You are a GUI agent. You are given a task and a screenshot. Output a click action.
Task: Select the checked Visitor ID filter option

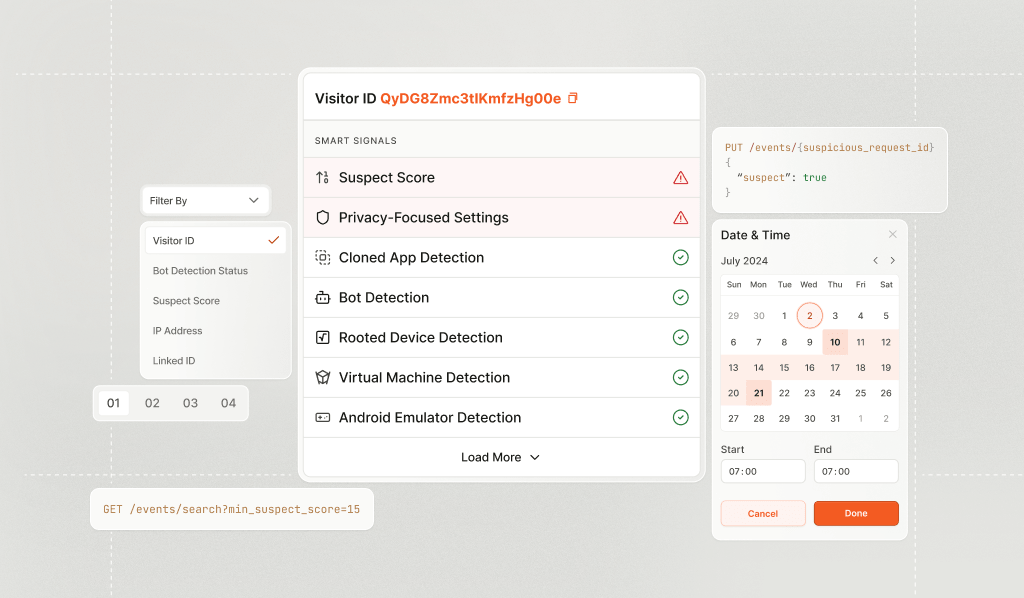tap(215, 241)
